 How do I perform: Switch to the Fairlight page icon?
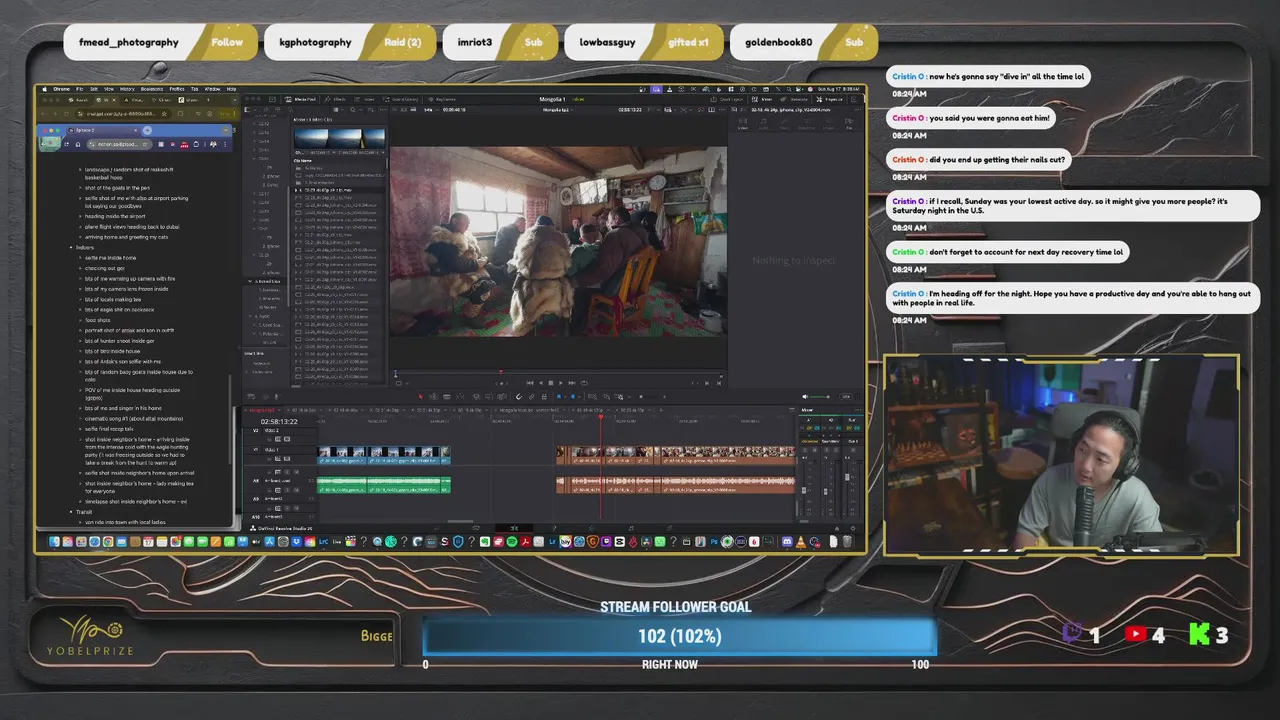click(x=631, y=528)
